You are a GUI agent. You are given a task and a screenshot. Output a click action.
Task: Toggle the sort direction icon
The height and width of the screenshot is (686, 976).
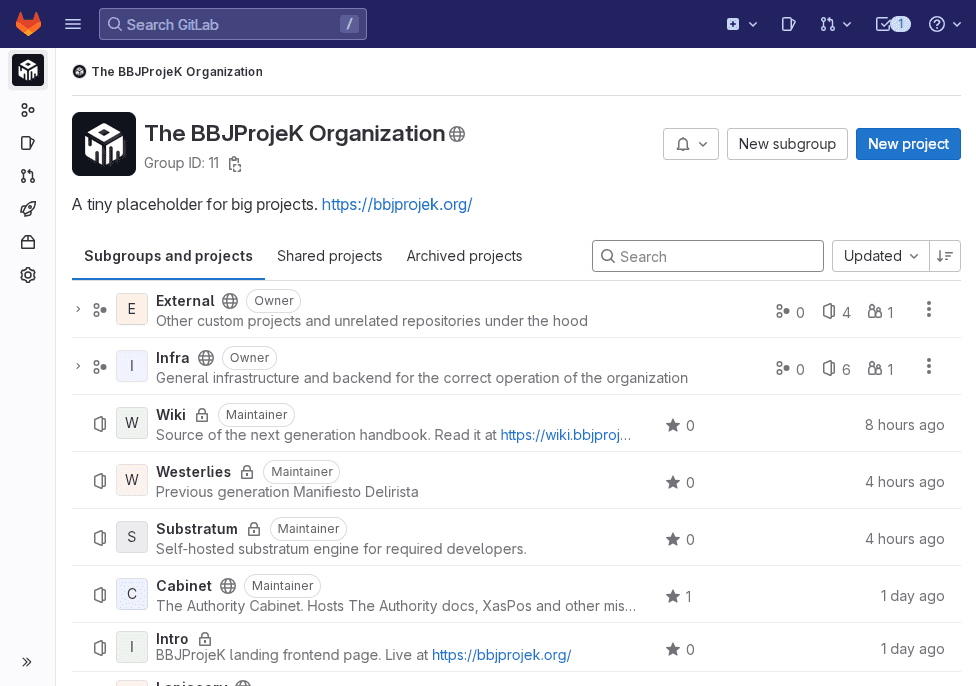[944, 256]
